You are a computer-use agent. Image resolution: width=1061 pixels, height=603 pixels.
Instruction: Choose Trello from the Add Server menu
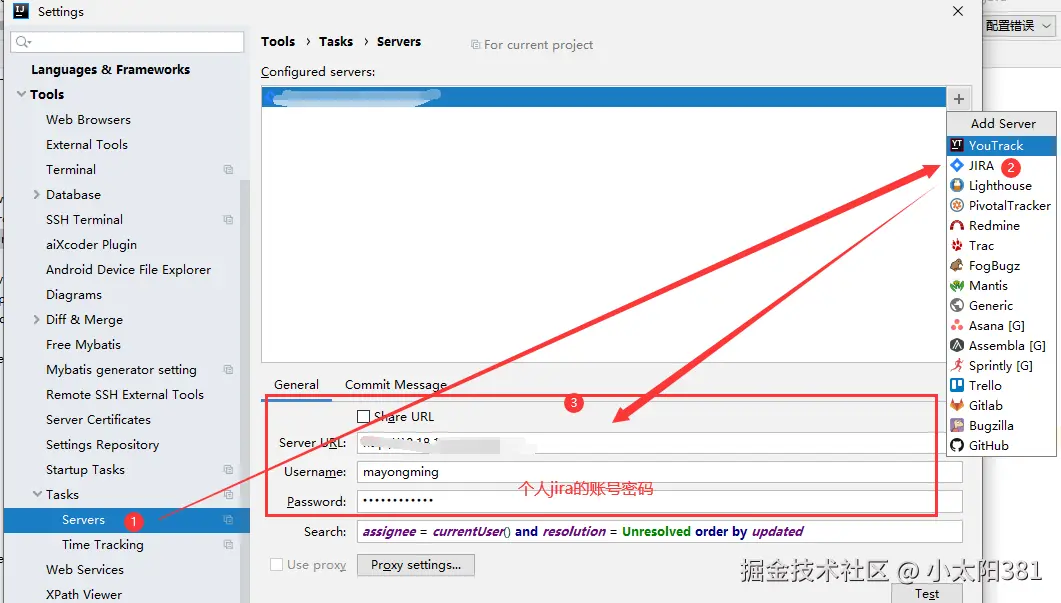1001,385
